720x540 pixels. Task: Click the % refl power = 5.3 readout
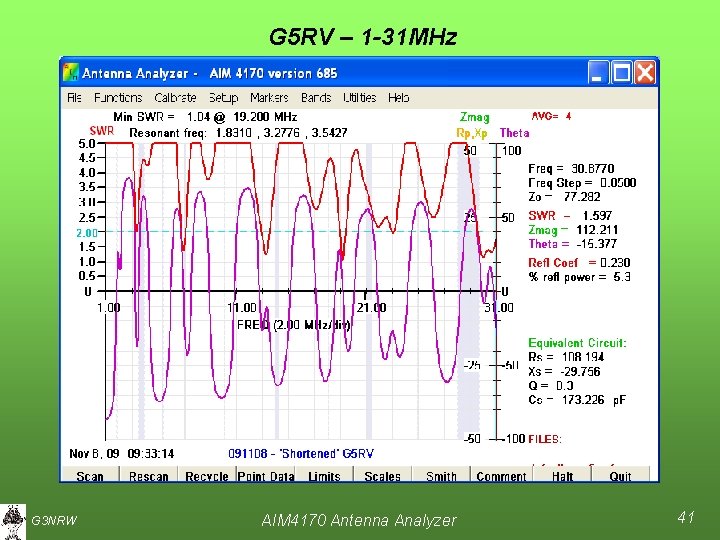click(579, 277)
